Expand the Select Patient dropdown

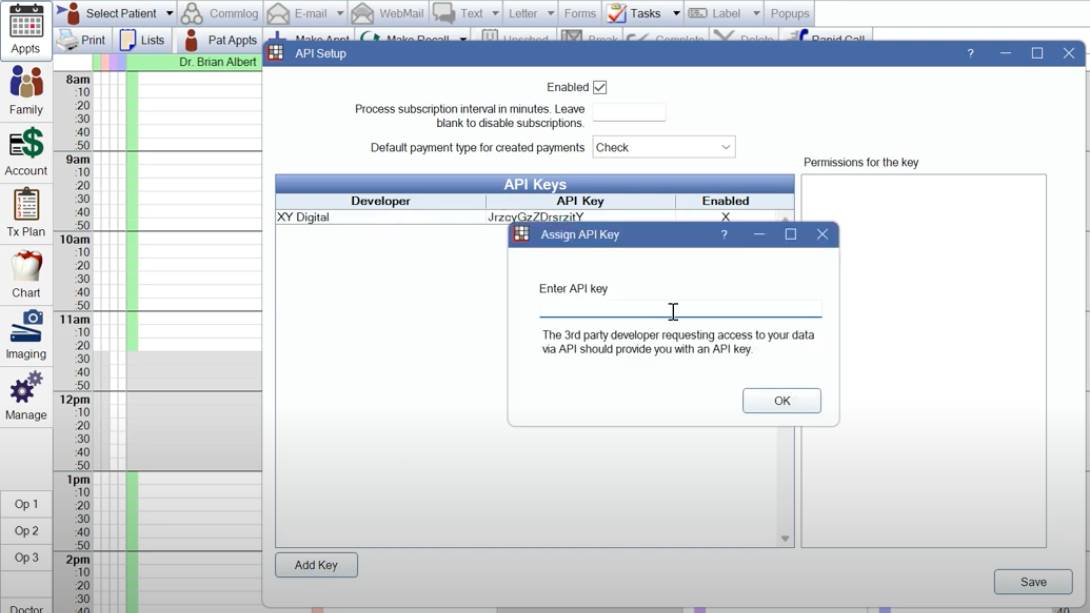170,13
